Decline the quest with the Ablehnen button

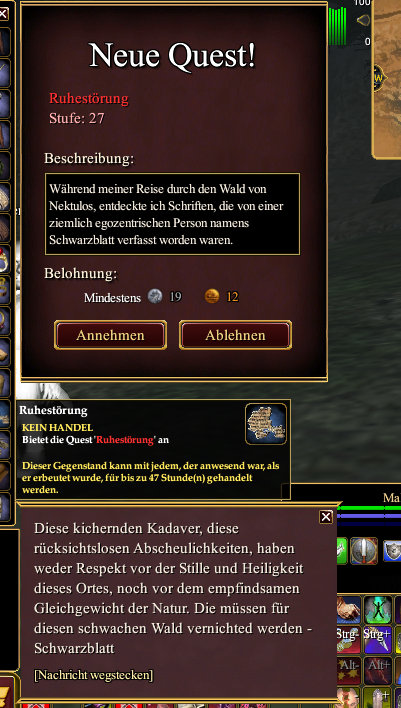pos(235,335)
